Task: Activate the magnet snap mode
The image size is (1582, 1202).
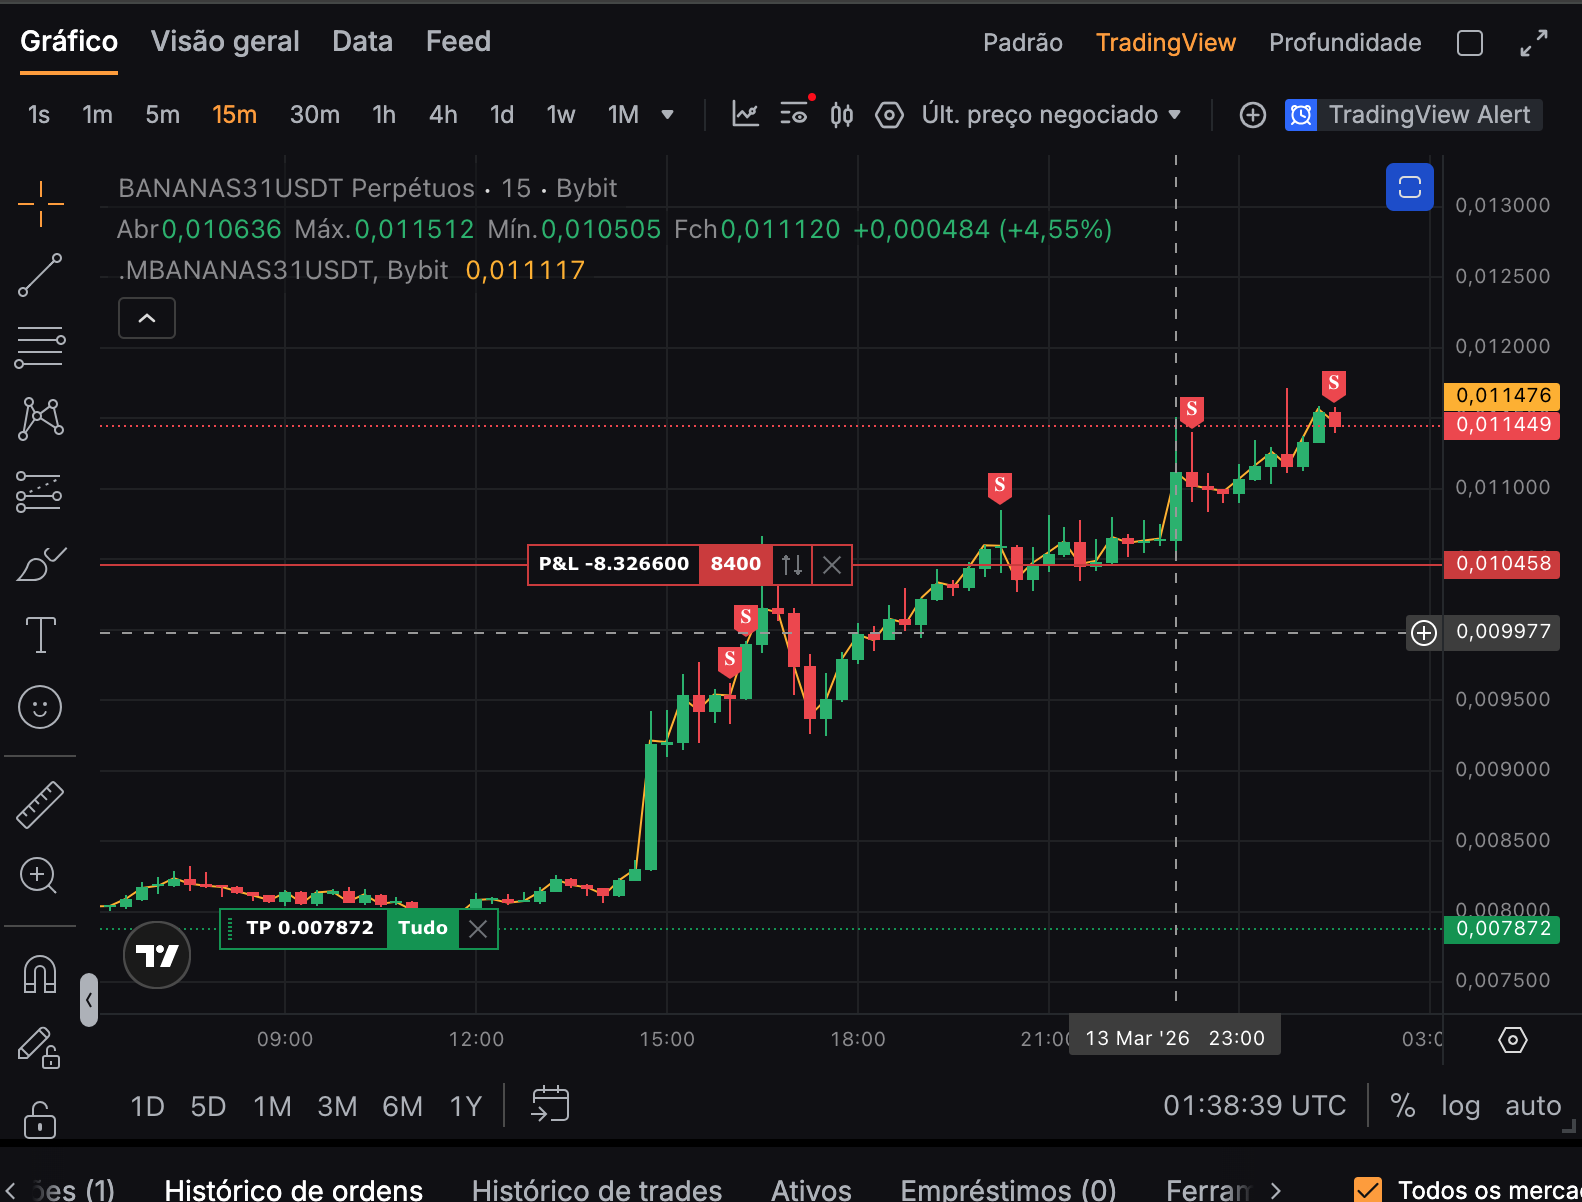Action: point(40,974)
